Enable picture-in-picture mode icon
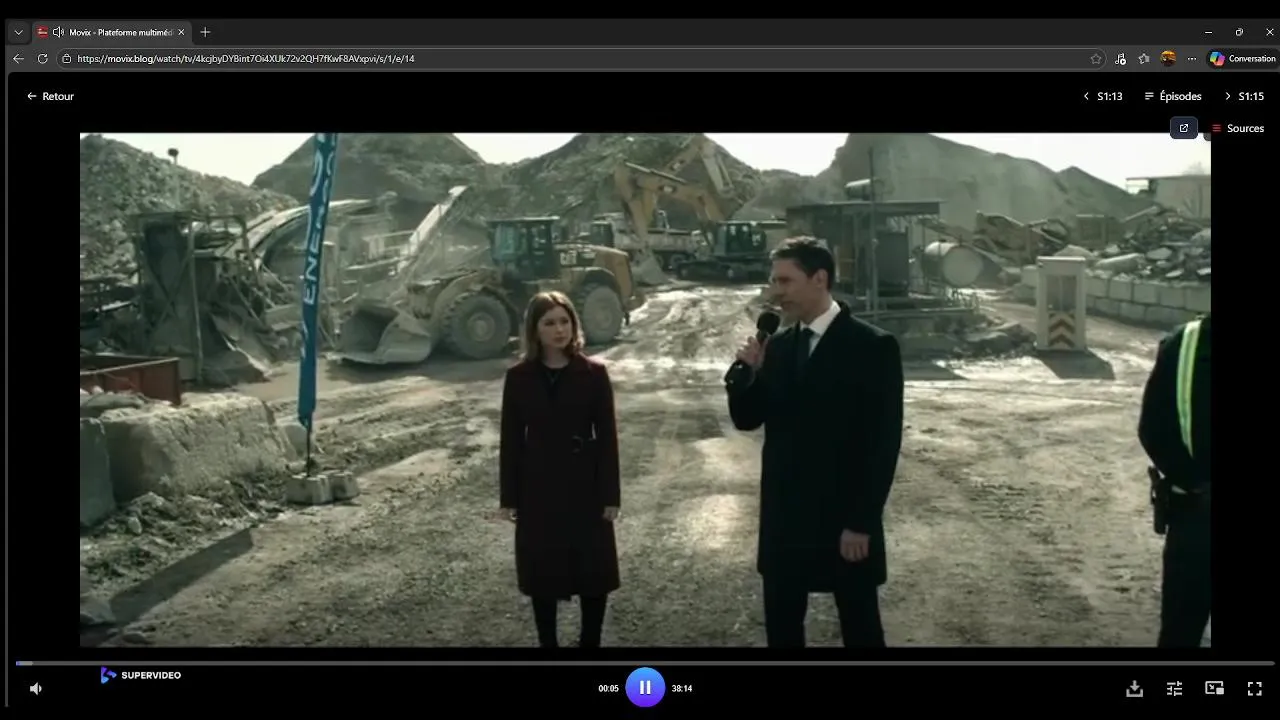 pos(1214,688)
